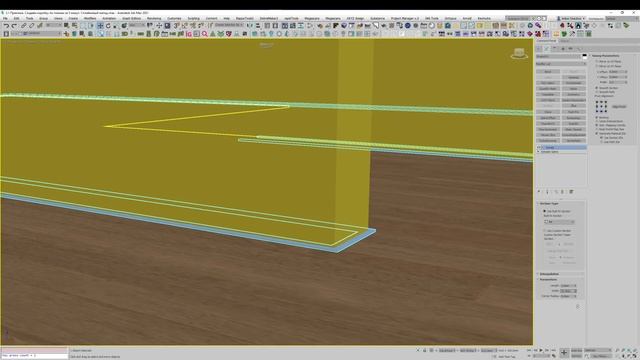Collapse the Section Type rollout
The width and height of the screenshot is (640, 360).
pos(549,203)
